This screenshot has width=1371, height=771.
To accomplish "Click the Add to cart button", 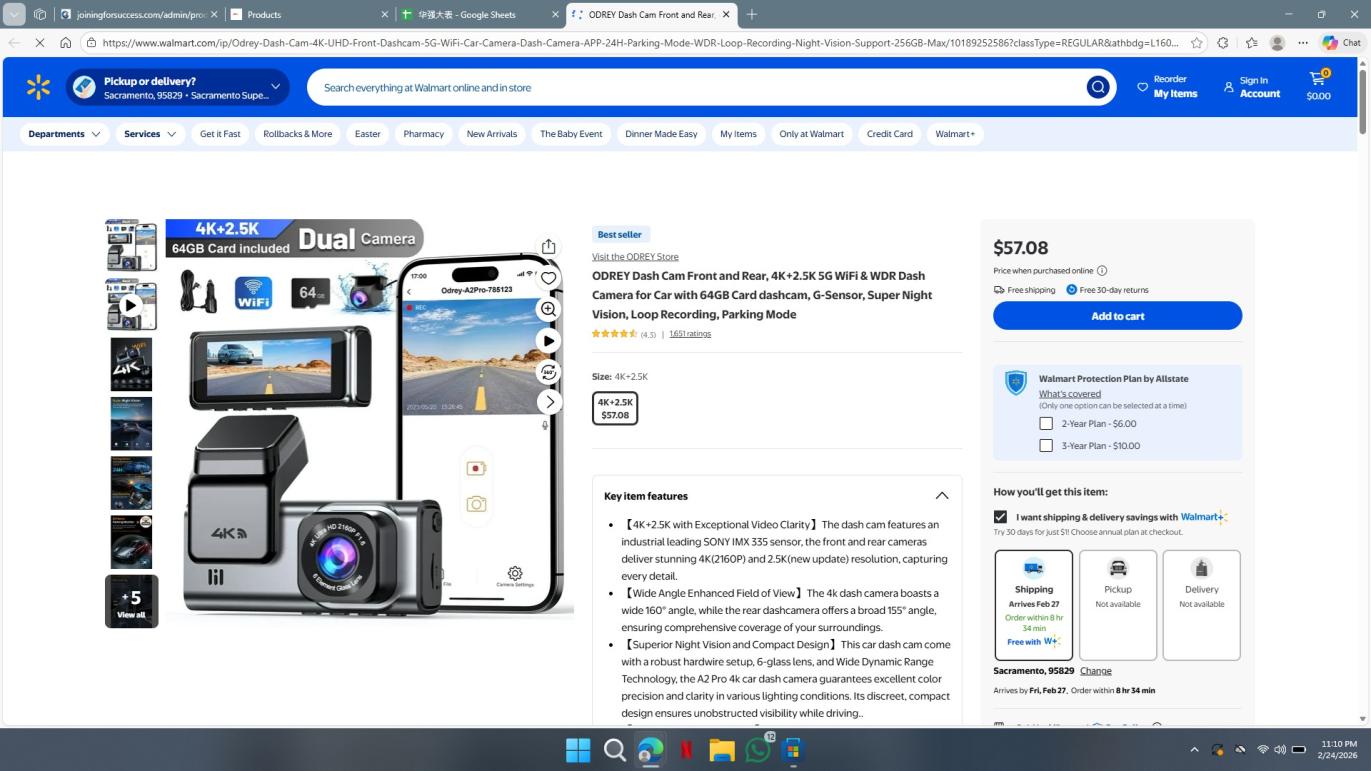I will 1117,316.
